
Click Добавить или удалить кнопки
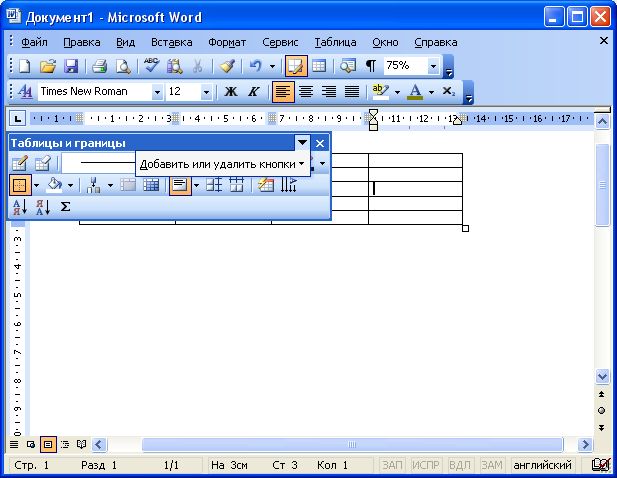222,164
